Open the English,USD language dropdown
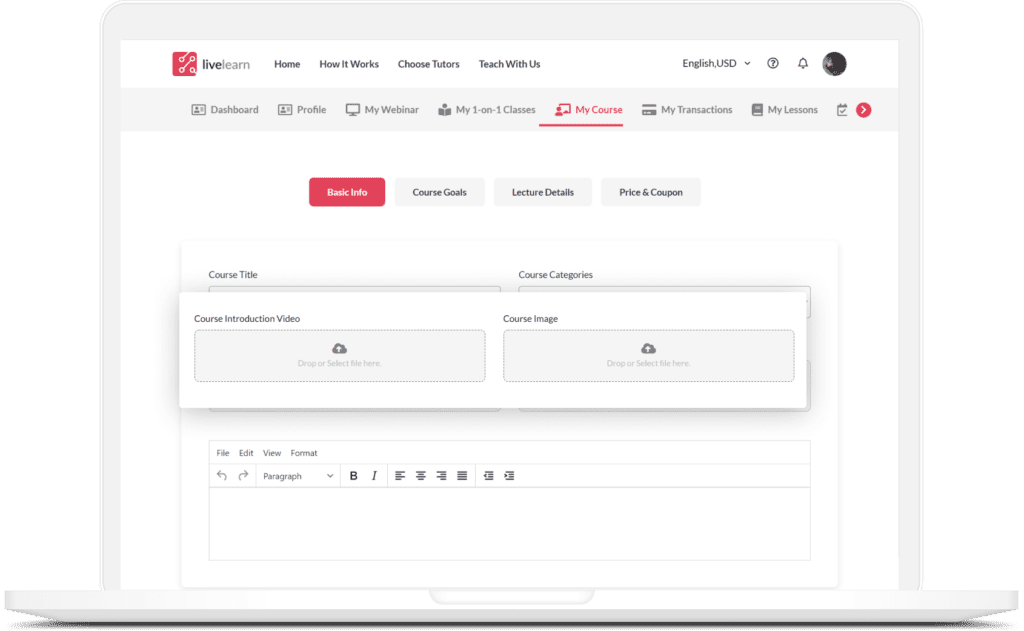The width and height of the screenshot is (1024, 631). (x=714, y=63)
